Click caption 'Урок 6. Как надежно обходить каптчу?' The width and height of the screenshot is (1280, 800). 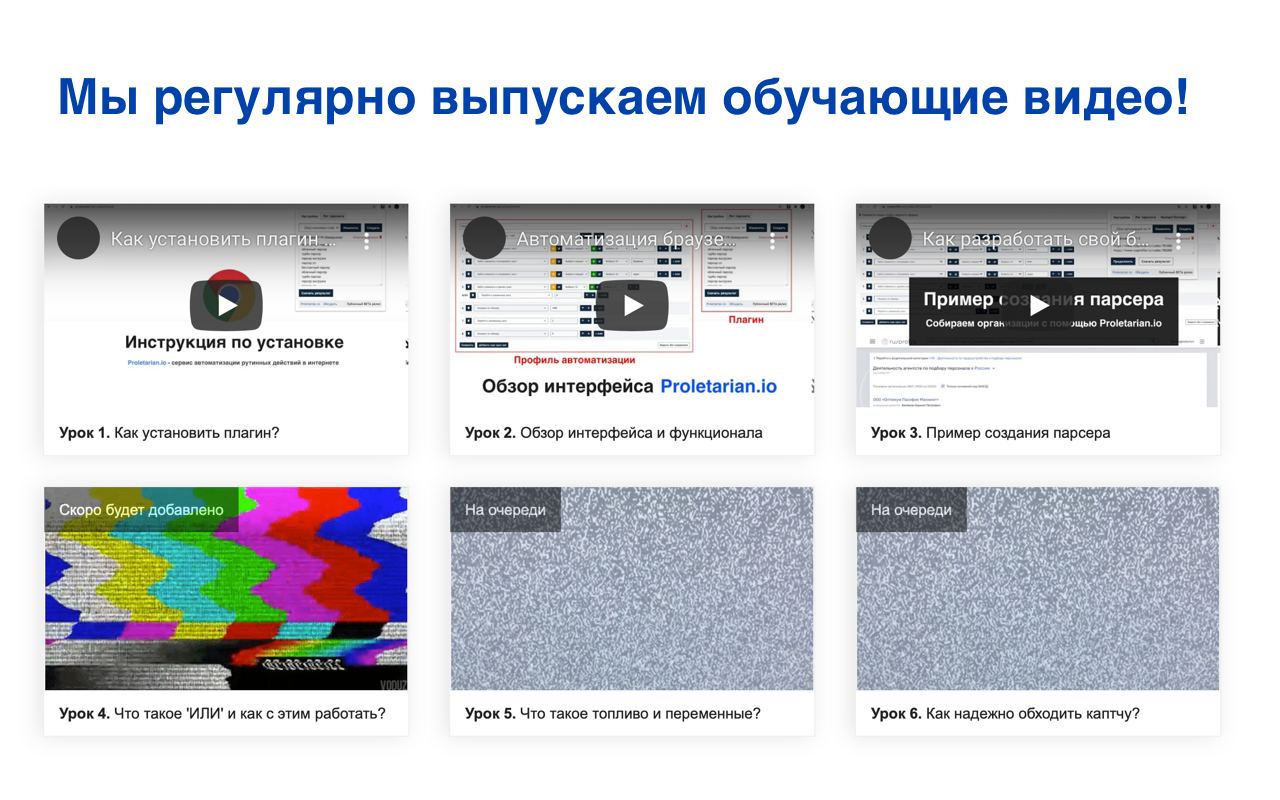(1005, 714)
